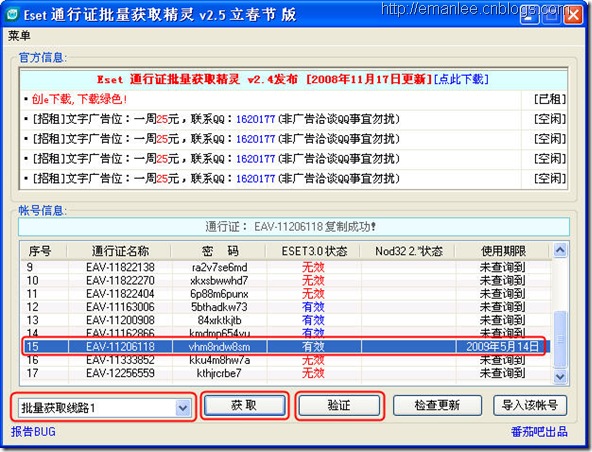Click password xkxsbwwhd7

[220, 281]
